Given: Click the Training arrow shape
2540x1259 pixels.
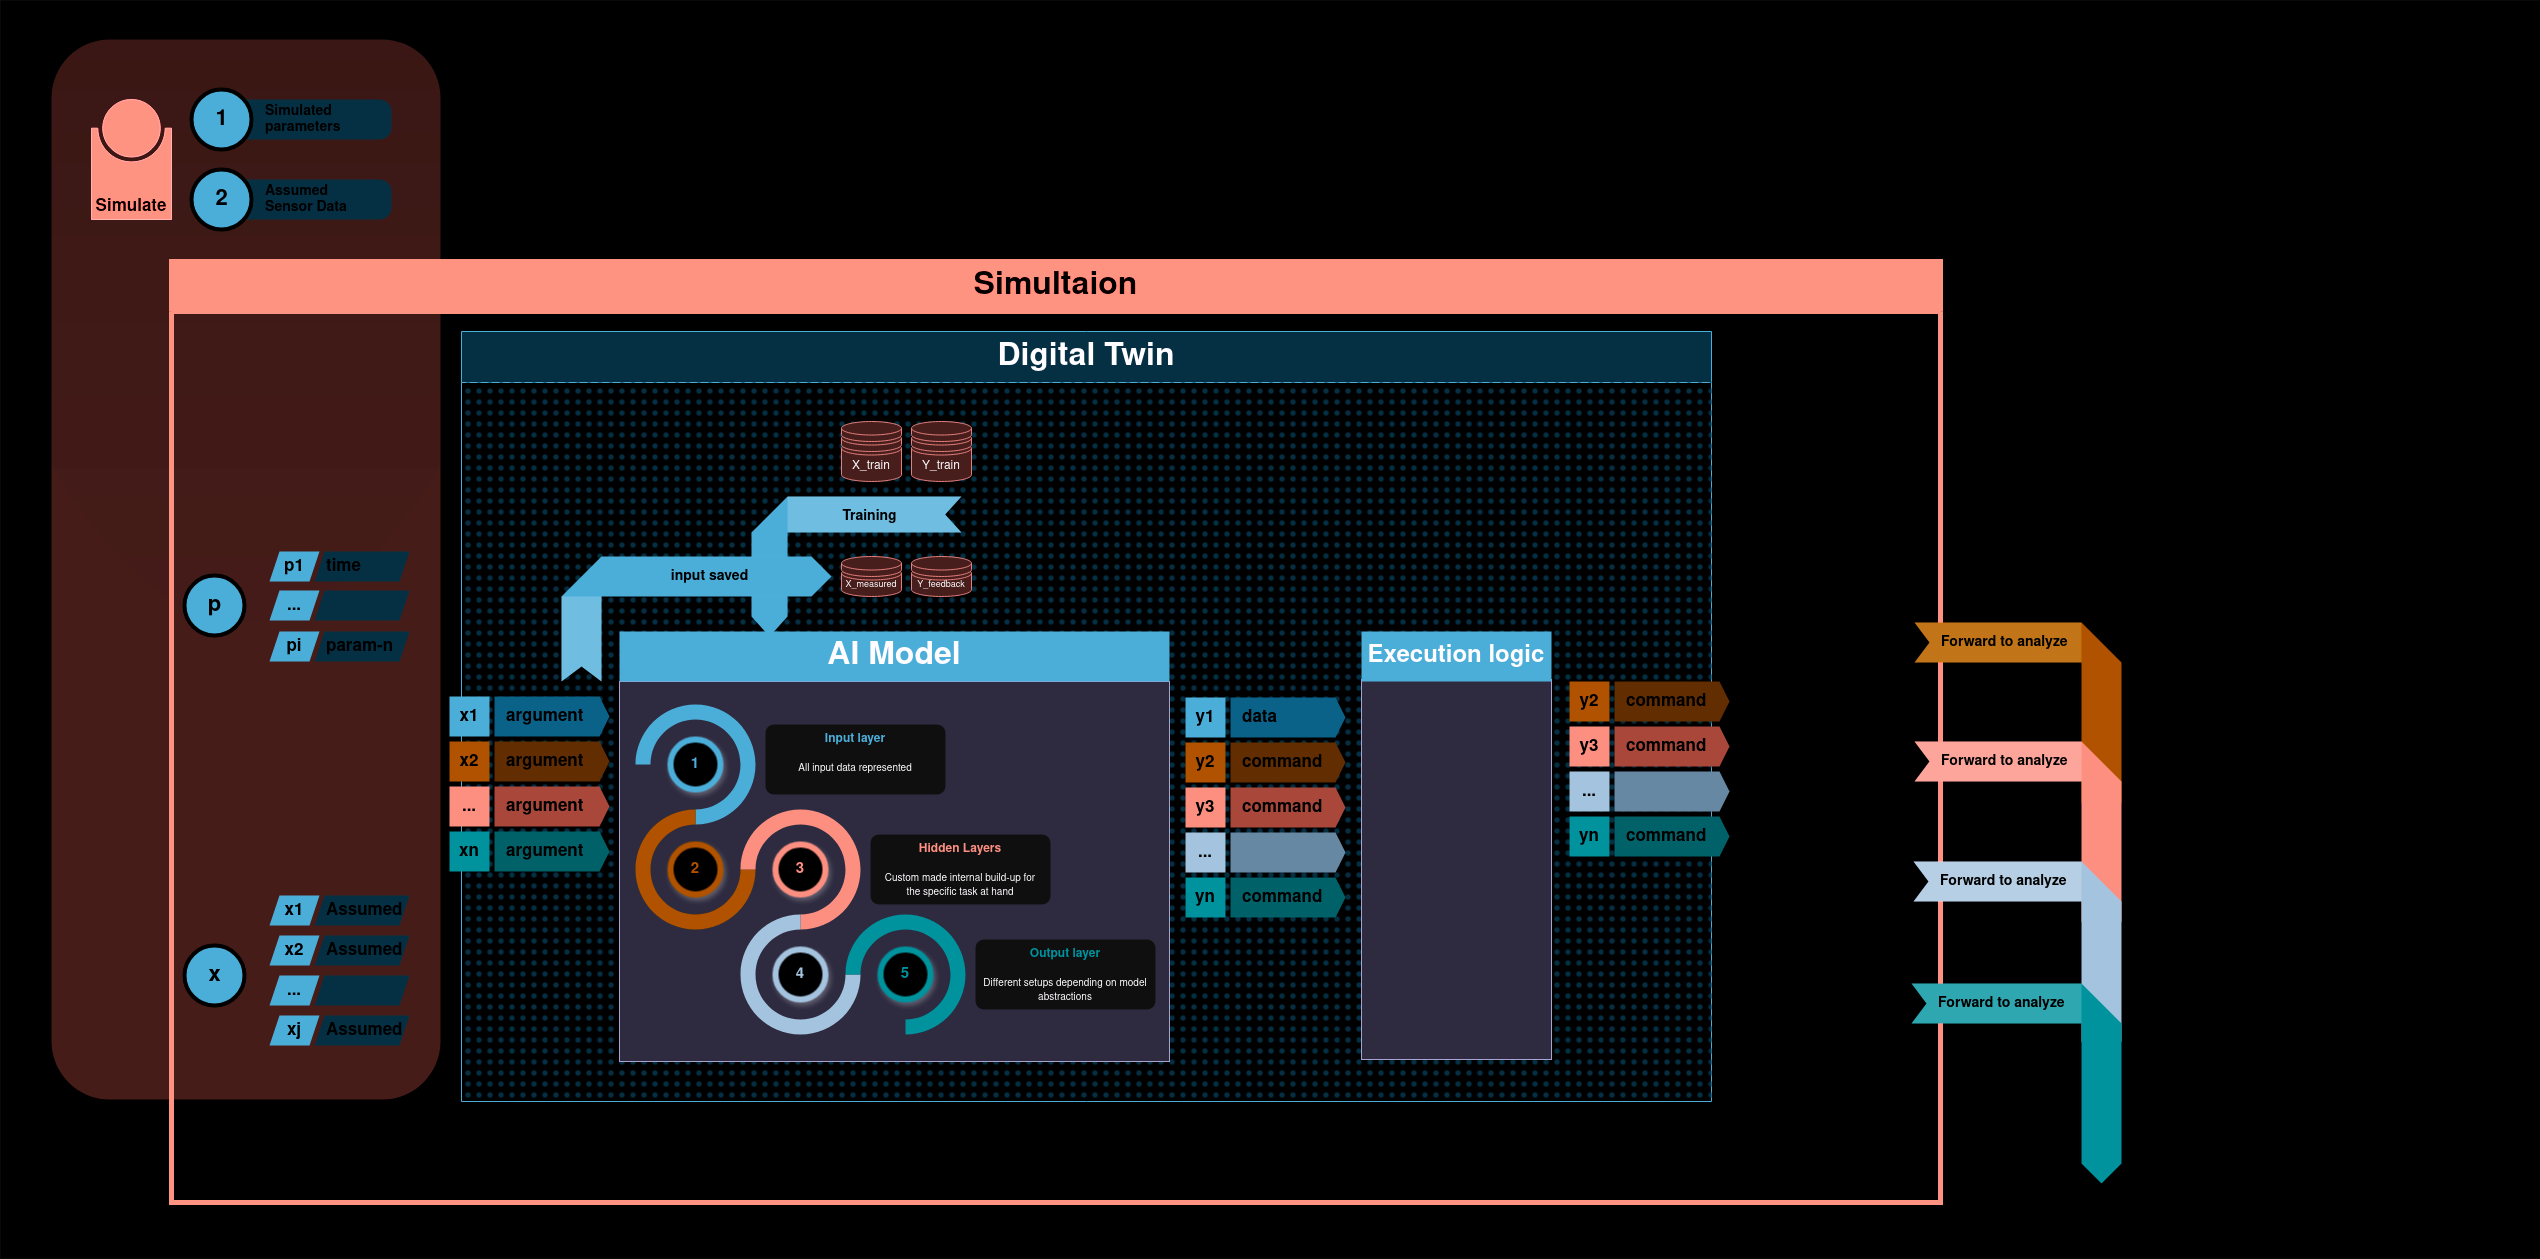Looking at the screenshot, I should [868, 515].
